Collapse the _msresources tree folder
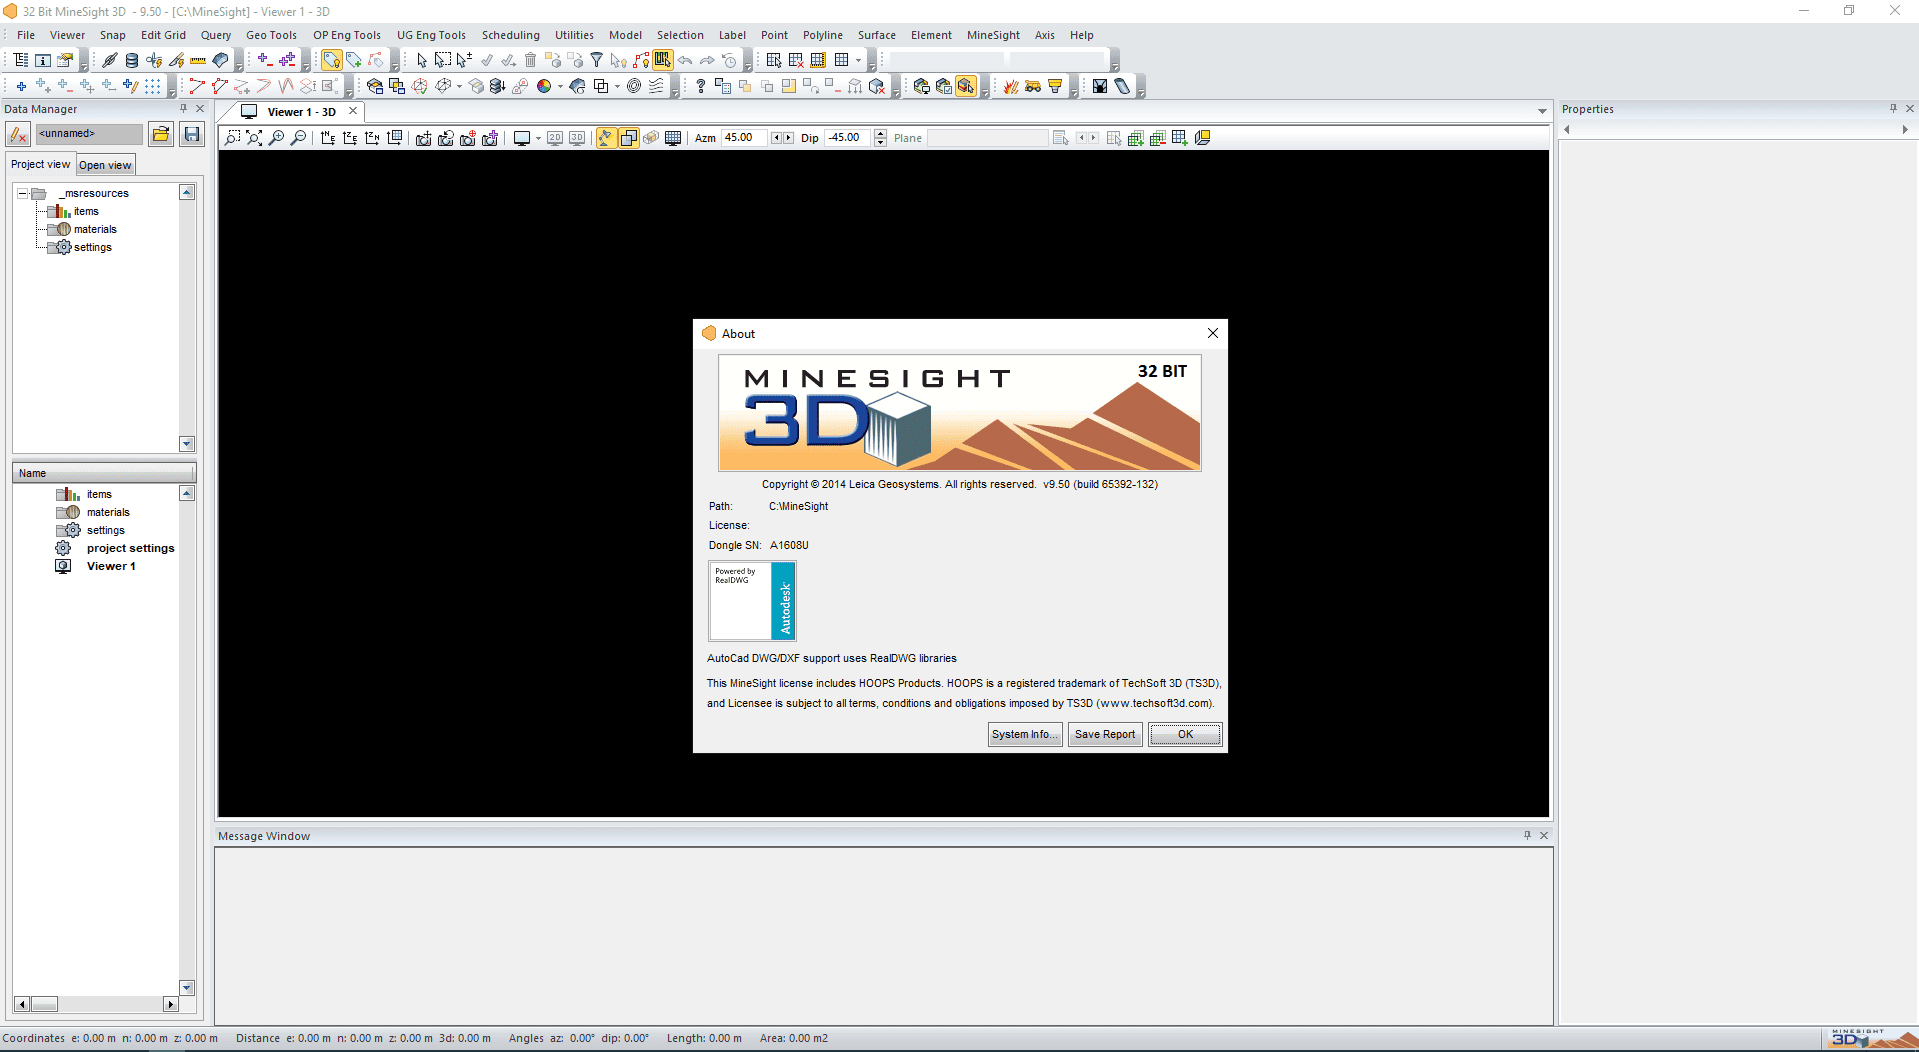This screenshot has height=1052, width=1919. point(22,193)
